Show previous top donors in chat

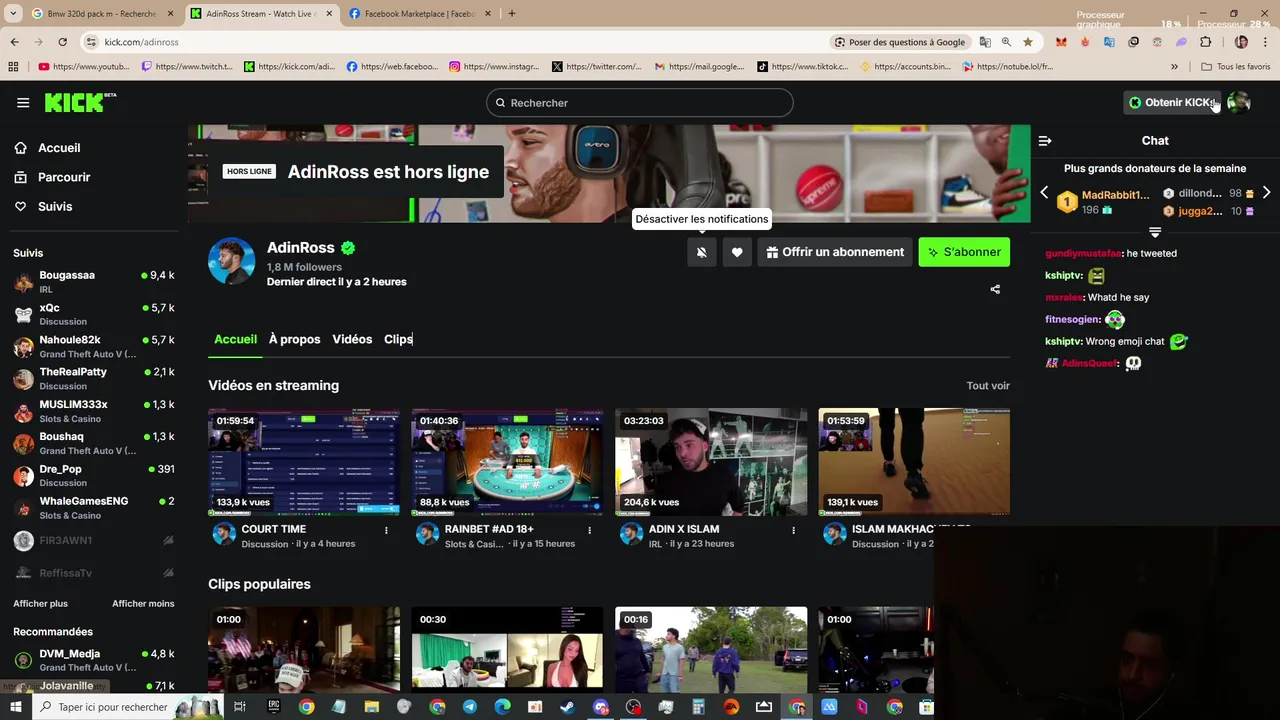[x=1044, y=192]
